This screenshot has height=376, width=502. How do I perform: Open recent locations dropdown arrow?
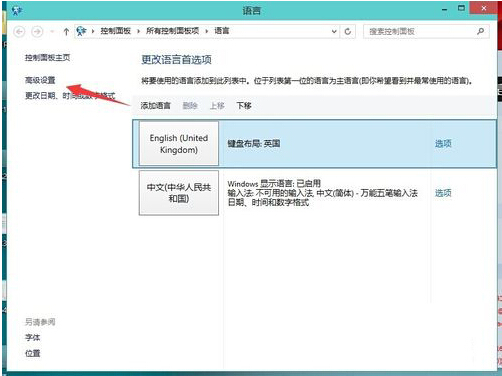coord(52,32)
